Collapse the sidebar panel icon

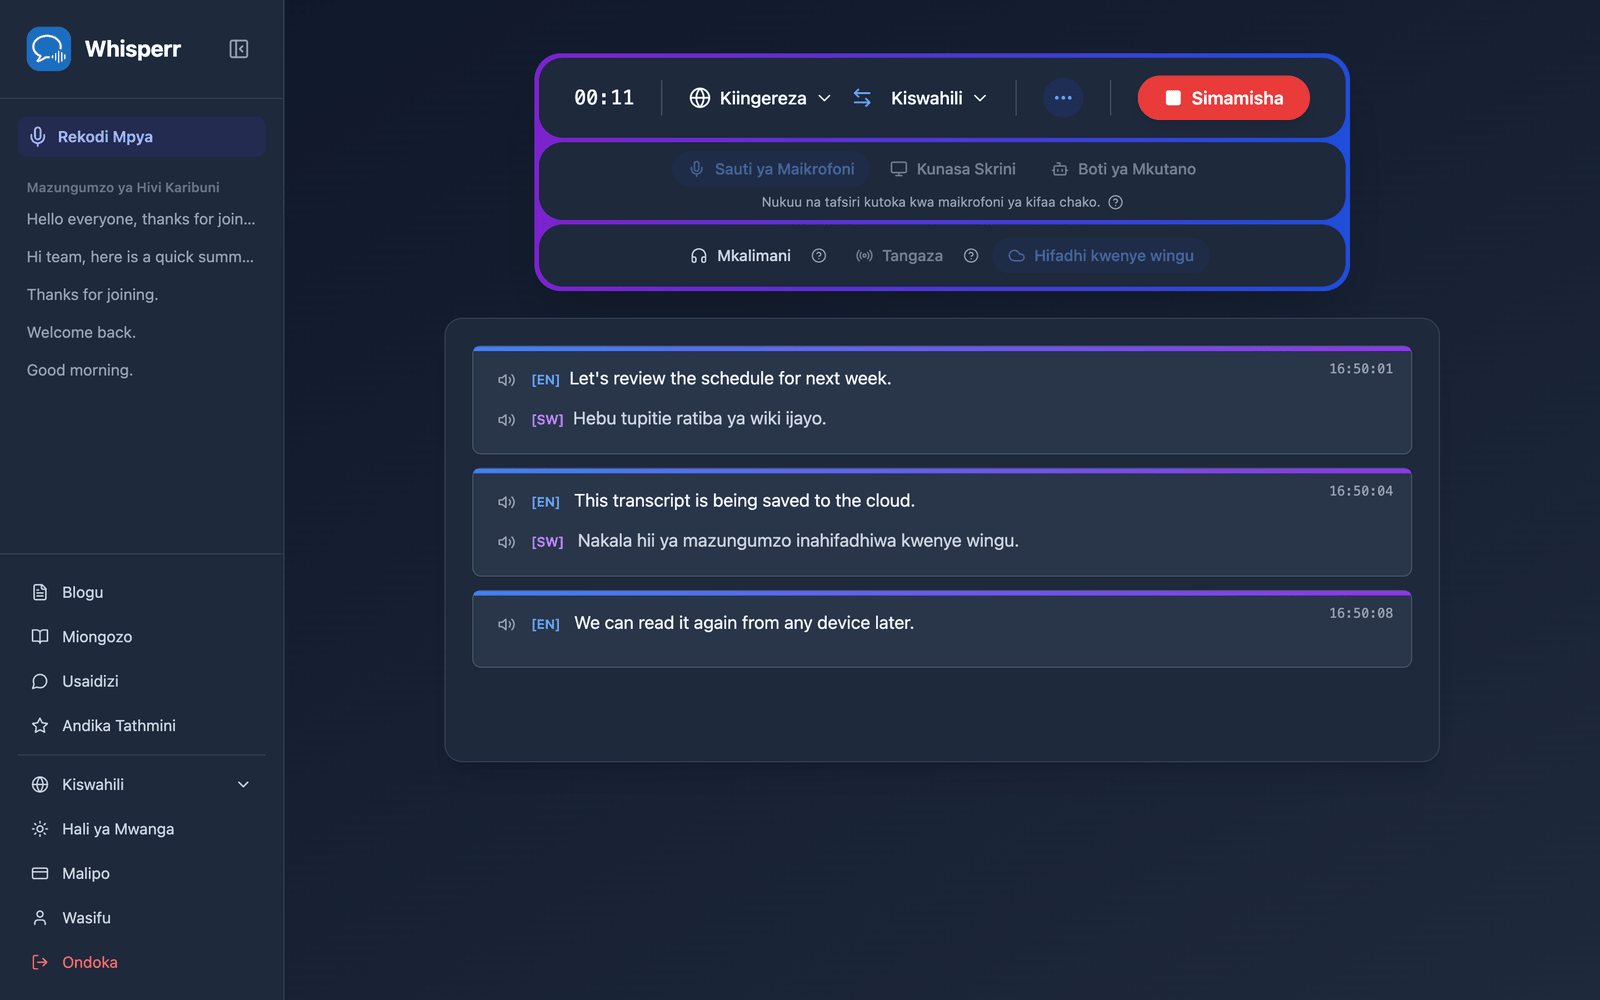(238, 49)
